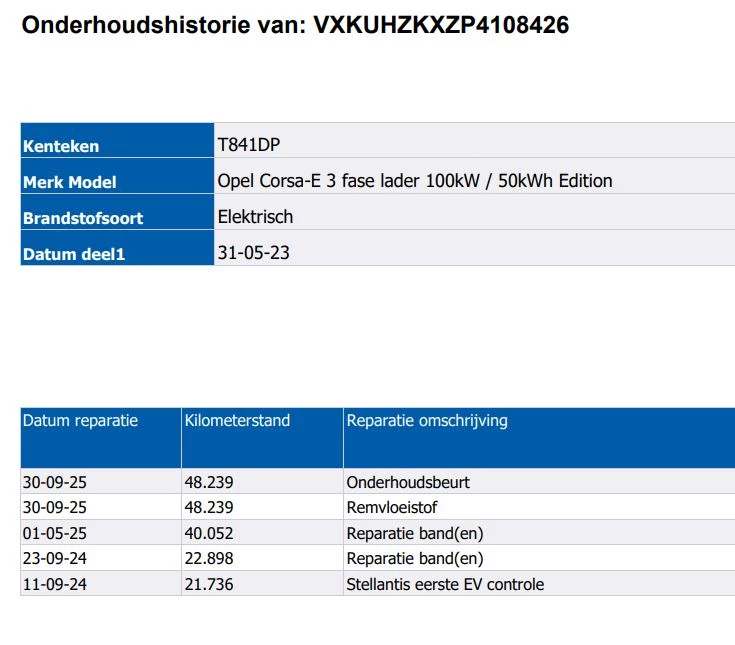Viewport: 735px width, 645px height.
Task: Select the 23-09-24 repair date
Action: [54, 558]
